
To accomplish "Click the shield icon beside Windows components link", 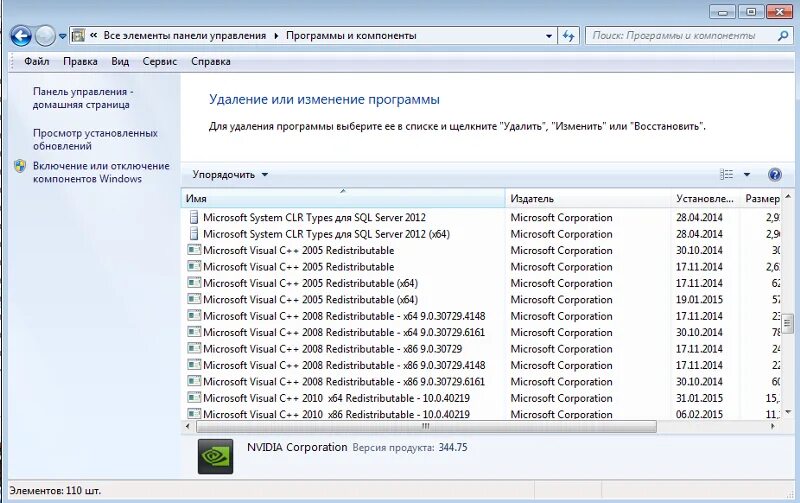I will click(x=20, y=166).
